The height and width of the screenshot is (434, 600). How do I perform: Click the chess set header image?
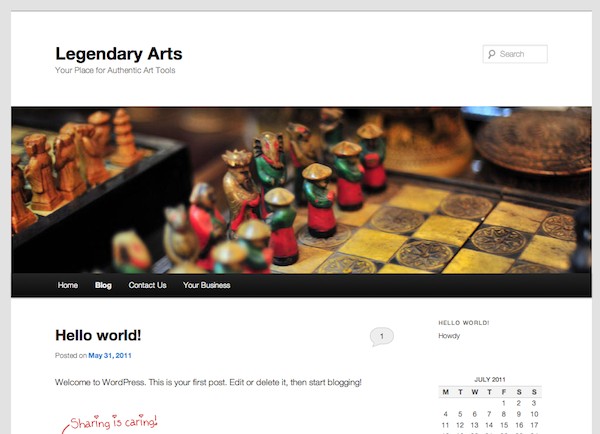point(301,190)
